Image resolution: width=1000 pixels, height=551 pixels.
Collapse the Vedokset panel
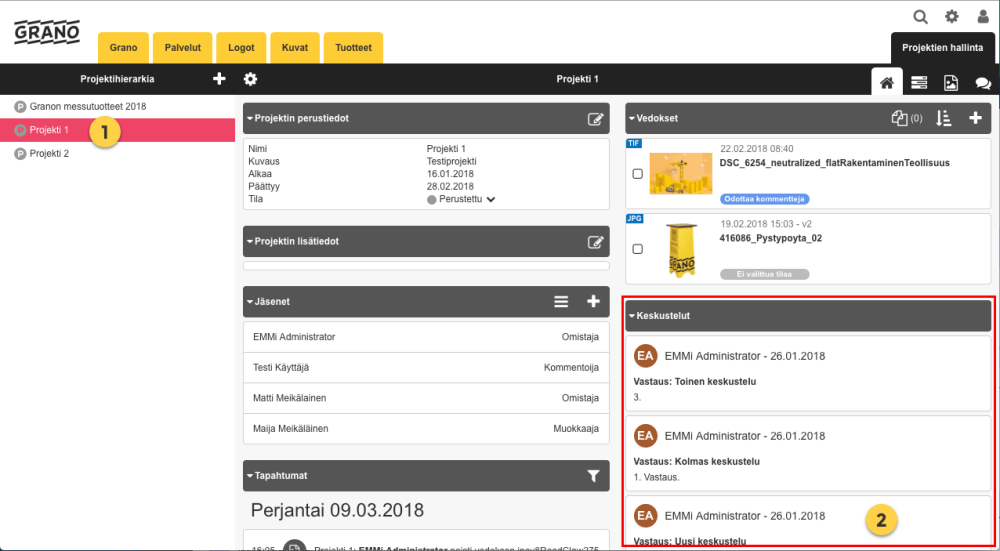(632, 119)
